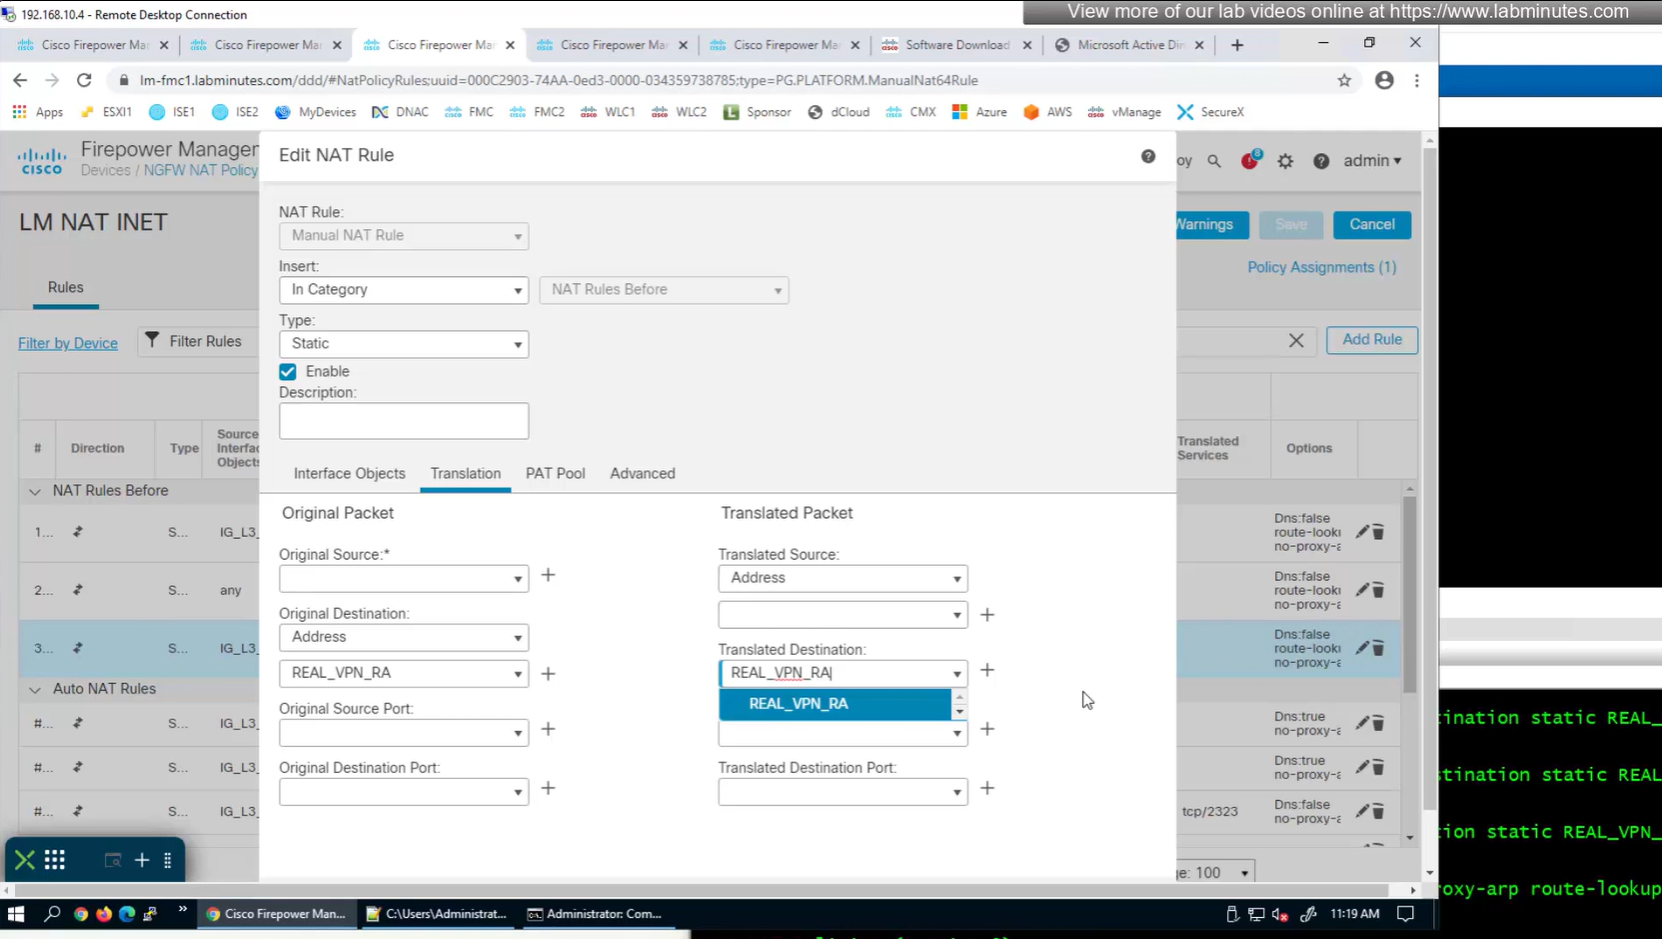Switch to the Interface Objects tab
The height and width of the screenshot is (939, 1662).
point(349,474)
